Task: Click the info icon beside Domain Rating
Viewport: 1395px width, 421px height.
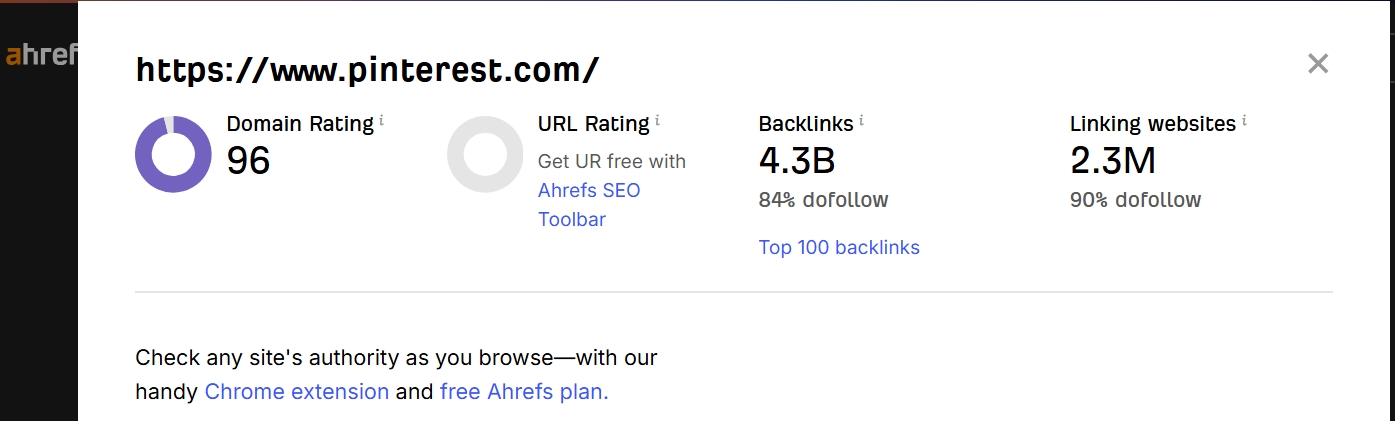Action: 381,121
